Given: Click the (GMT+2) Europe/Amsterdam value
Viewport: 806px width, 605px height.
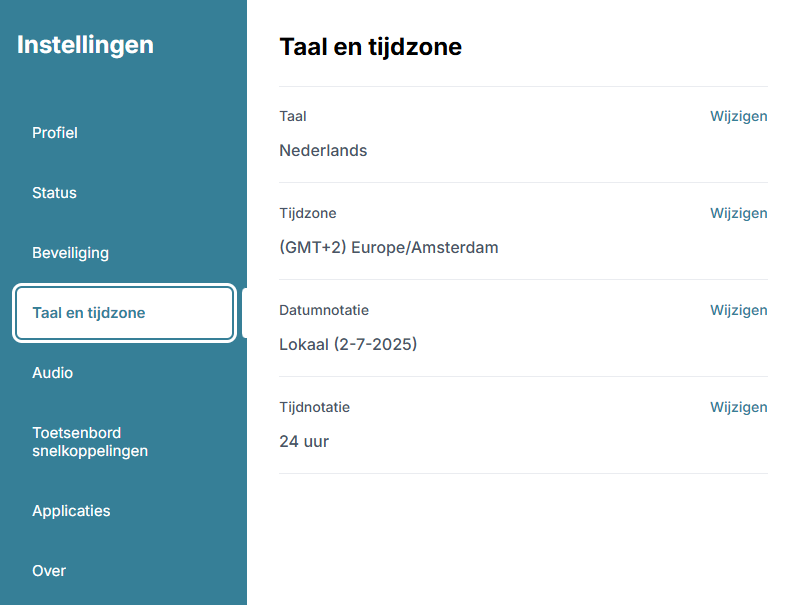Looking at the screenshot, I should click(x=388, y=248).
